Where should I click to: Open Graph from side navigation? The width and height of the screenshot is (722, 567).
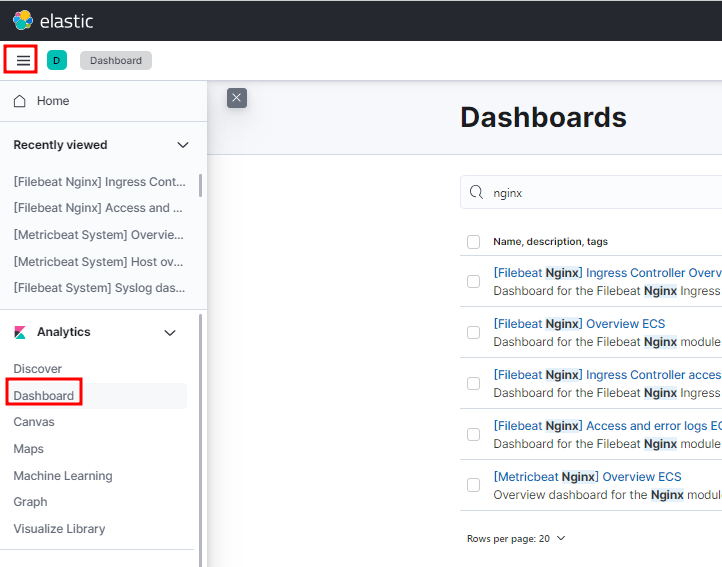click(30, 502)
